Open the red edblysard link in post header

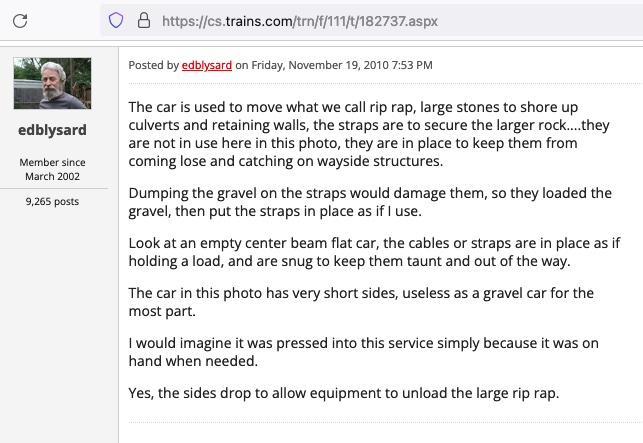pos(207,65)
